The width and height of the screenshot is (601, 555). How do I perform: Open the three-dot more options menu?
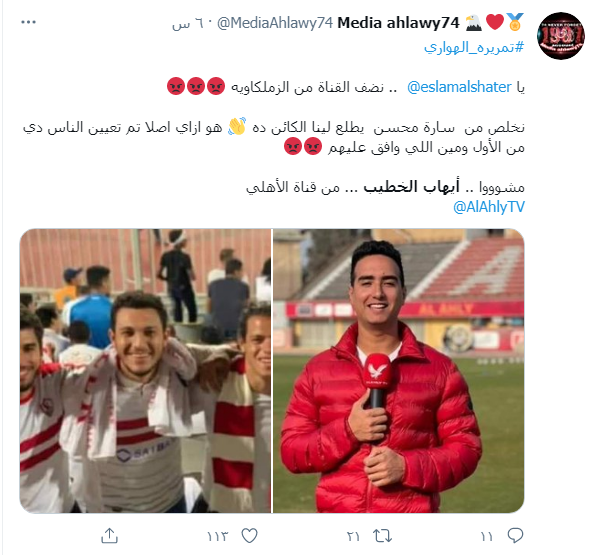click(28, 22)
